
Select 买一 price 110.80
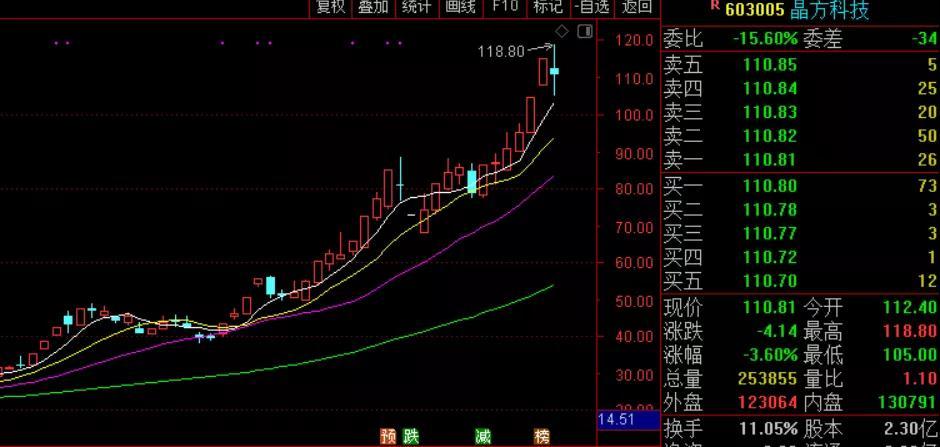click(770, 186)
